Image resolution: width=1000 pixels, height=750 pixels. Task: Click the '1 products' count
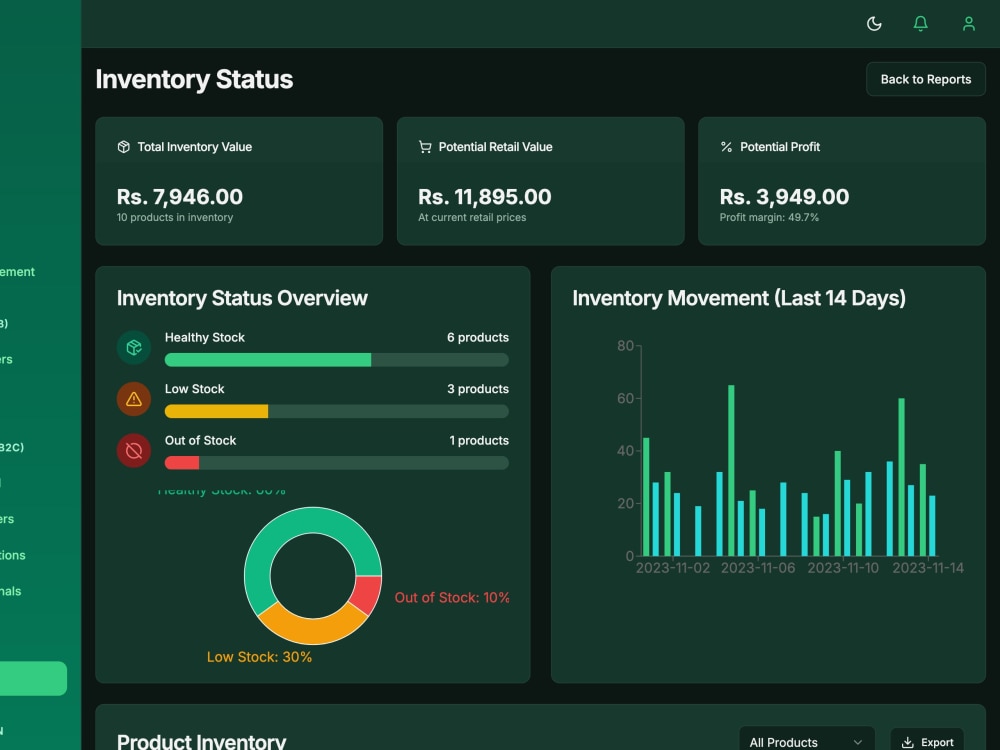click(x=479, y=441)
